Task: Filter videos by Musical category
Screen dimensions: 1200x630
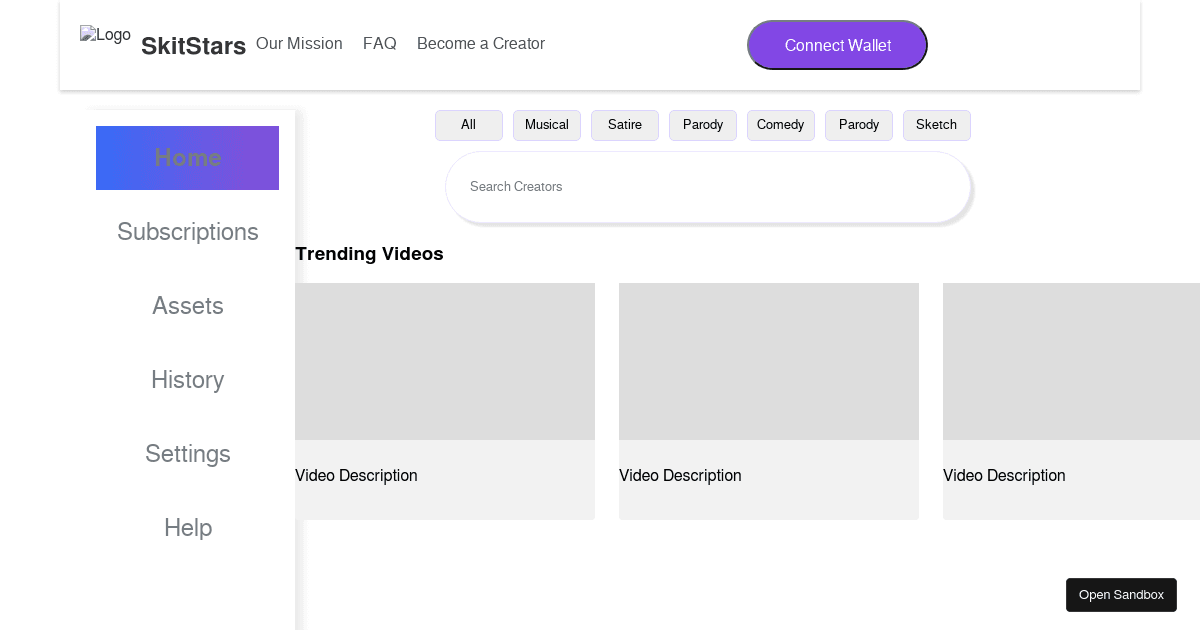Action: (546, 125)
